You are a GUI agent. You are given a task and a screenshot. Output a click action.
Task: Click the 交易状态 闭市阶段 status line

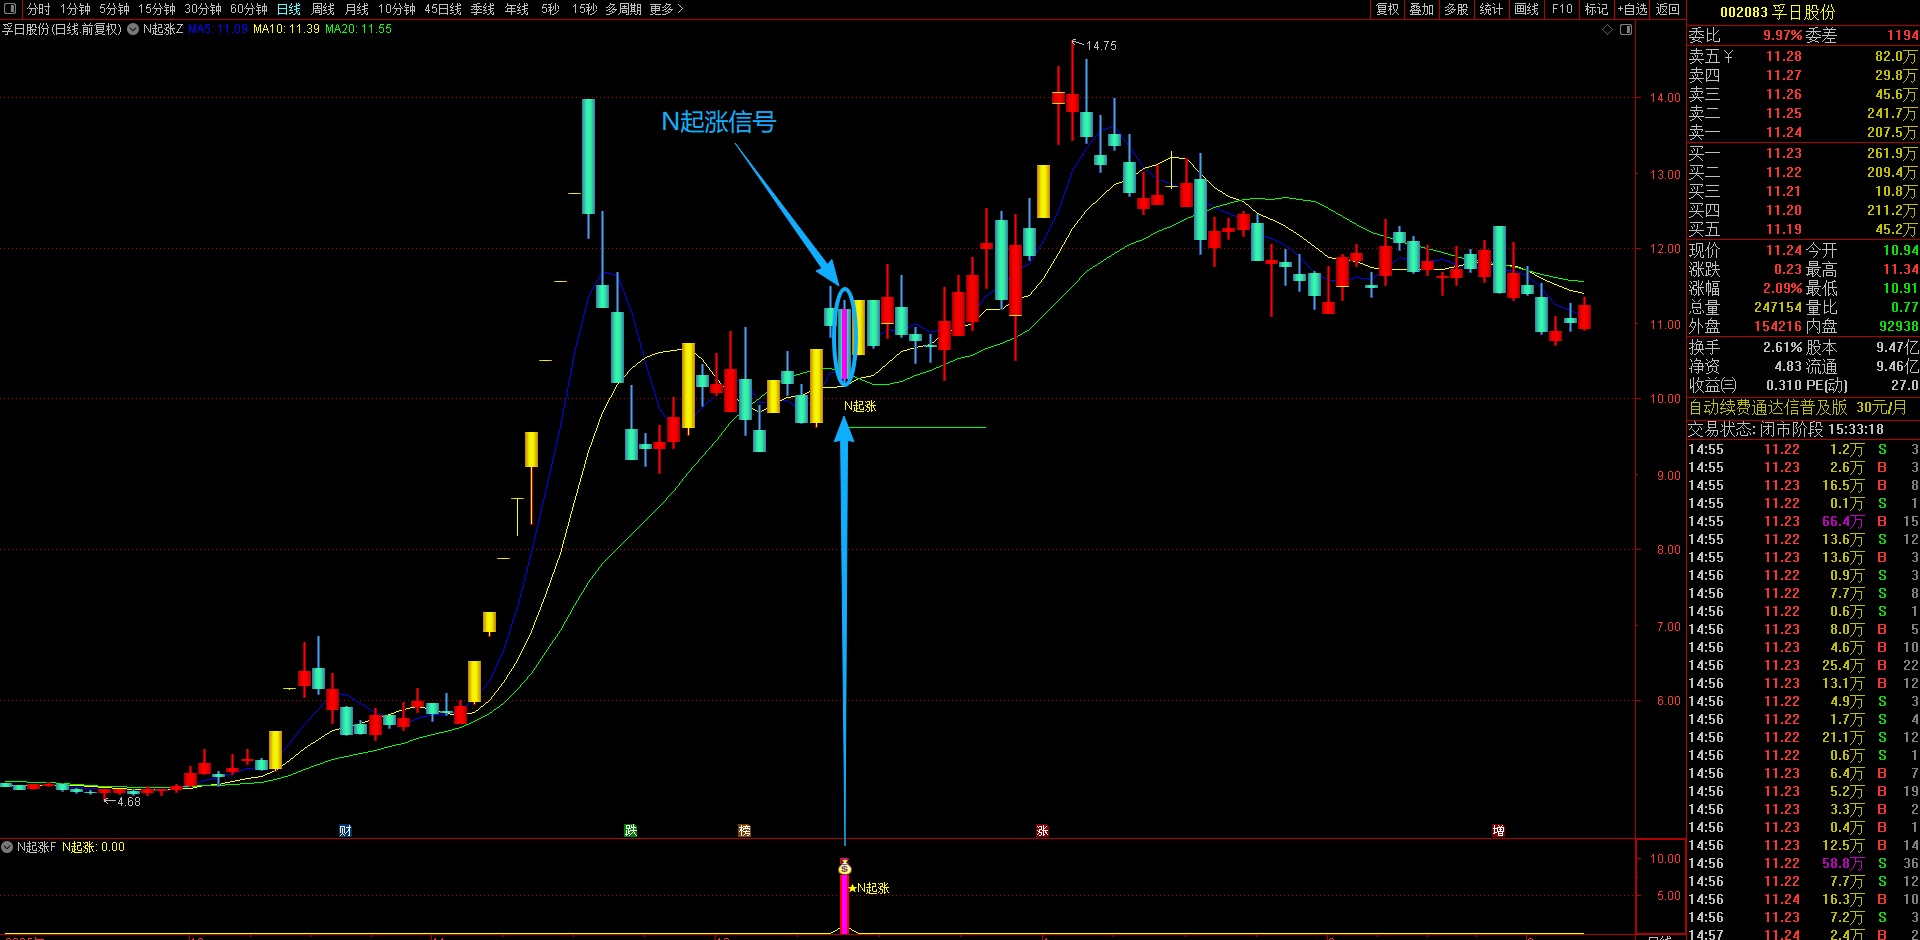(x=1786, y=429)
